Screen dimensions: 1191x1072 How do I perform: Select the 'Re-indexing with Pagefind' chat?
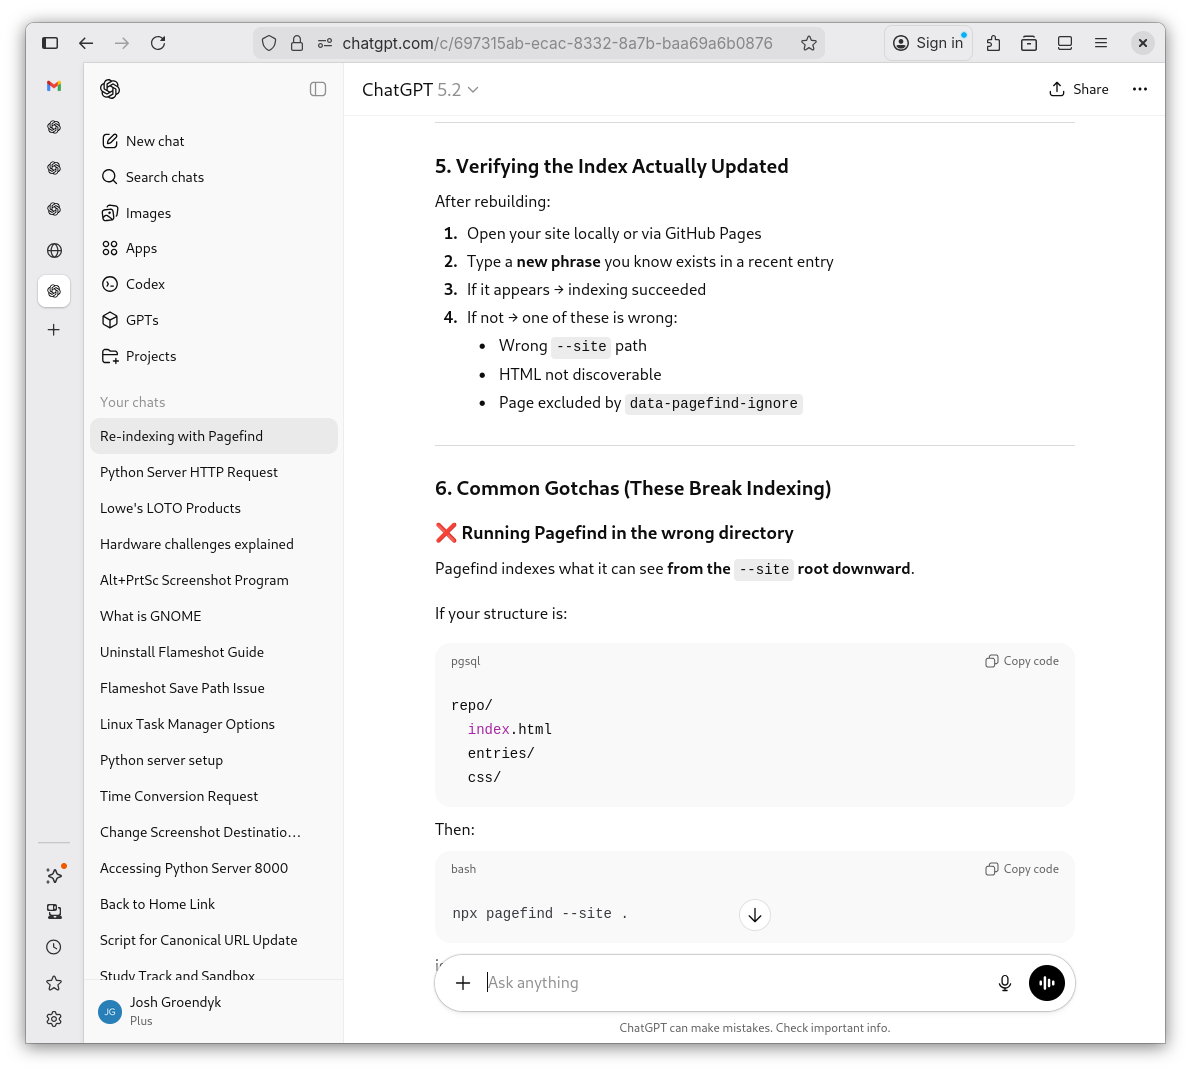[x=181, y=436]
